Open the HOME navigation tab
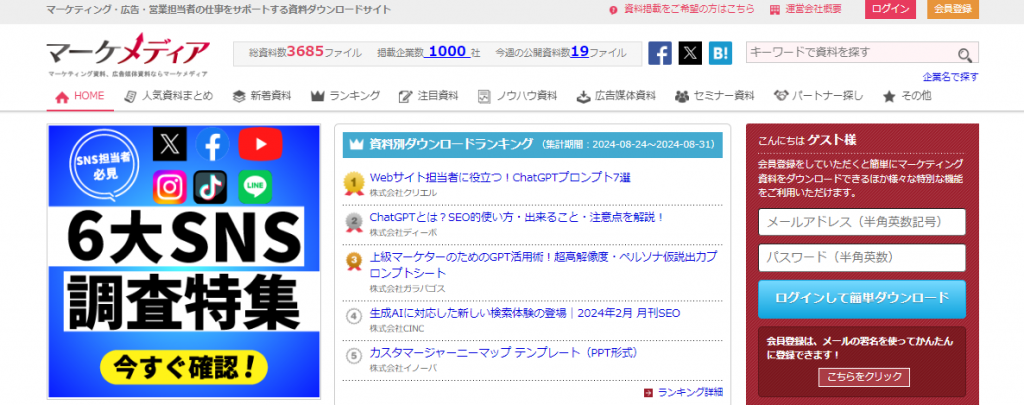The width and height of the screenshot is (1024, 405). pos(80,96)
